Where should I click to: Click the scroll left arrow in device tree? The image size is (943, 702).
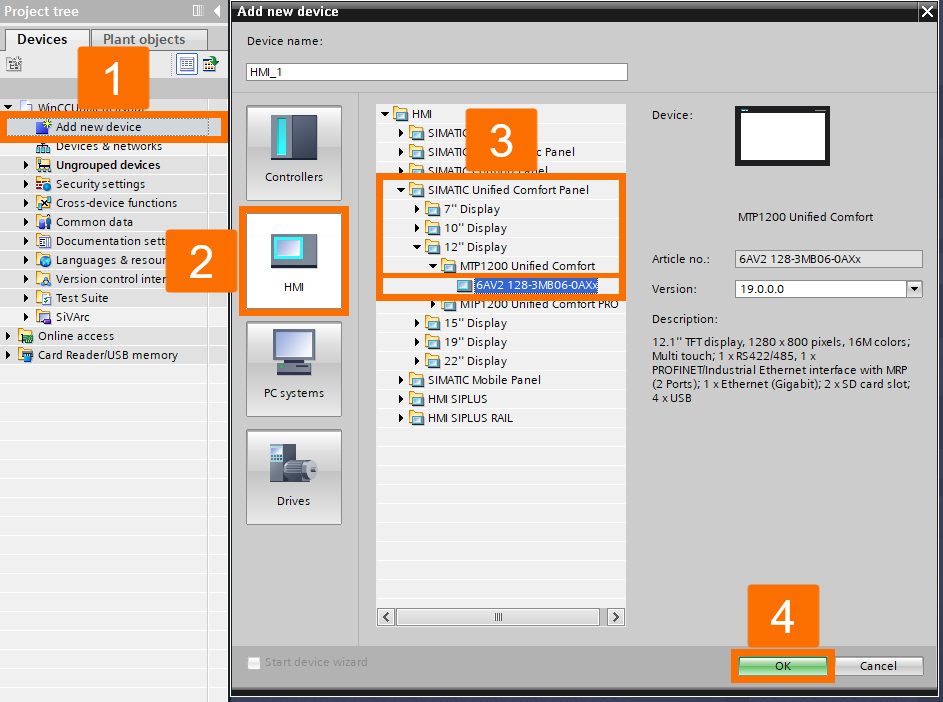click(x=386, y=617)
